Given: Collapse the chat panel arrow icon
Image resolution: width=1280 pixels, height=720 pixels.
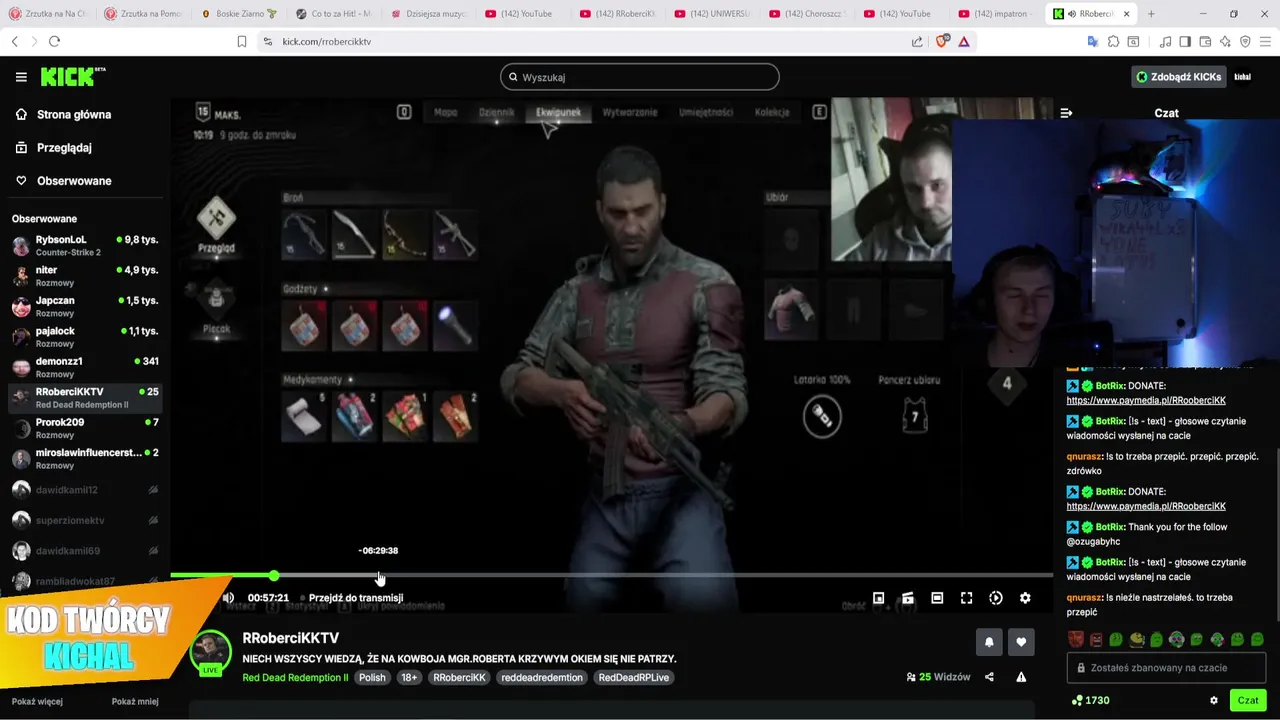Looking at the screenshot, I should 1066,113.
